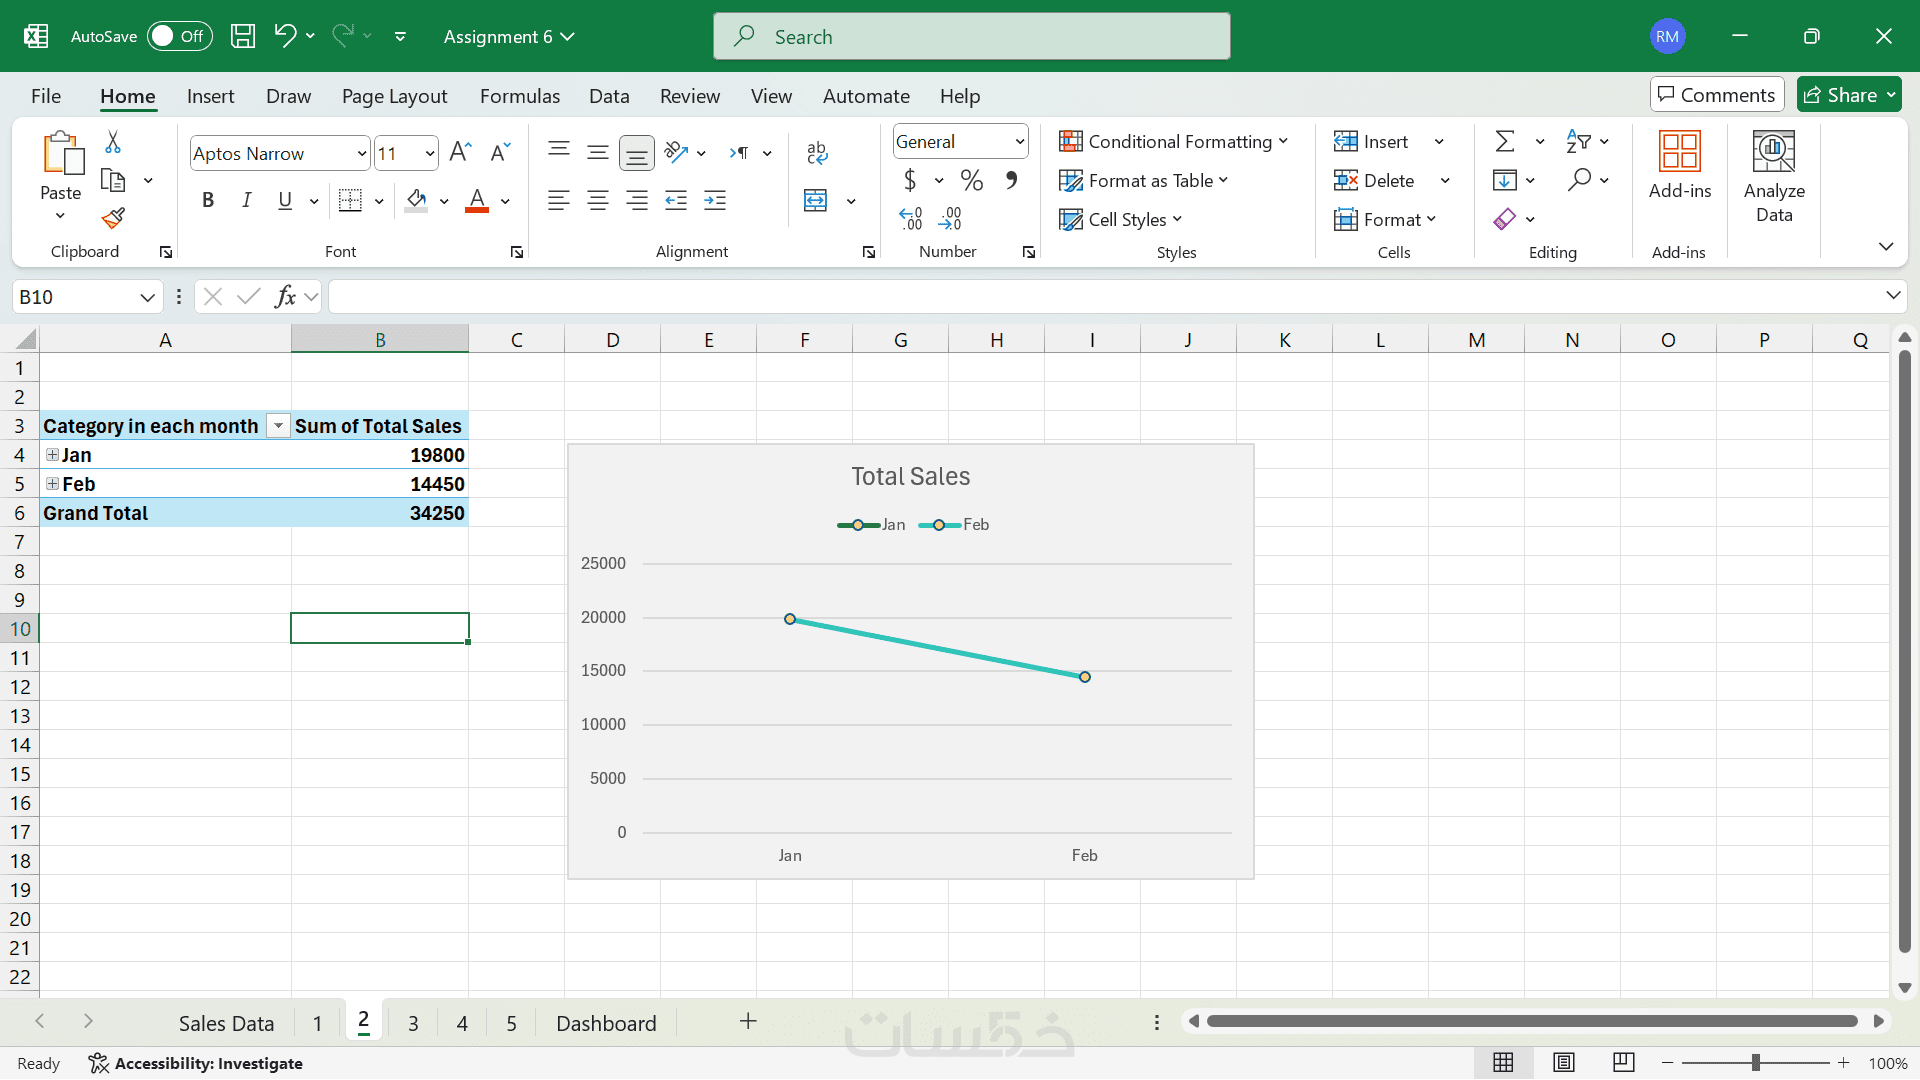Open the font name dropdown
The image size is (1920, 1080).
click(x=361, y=153)
